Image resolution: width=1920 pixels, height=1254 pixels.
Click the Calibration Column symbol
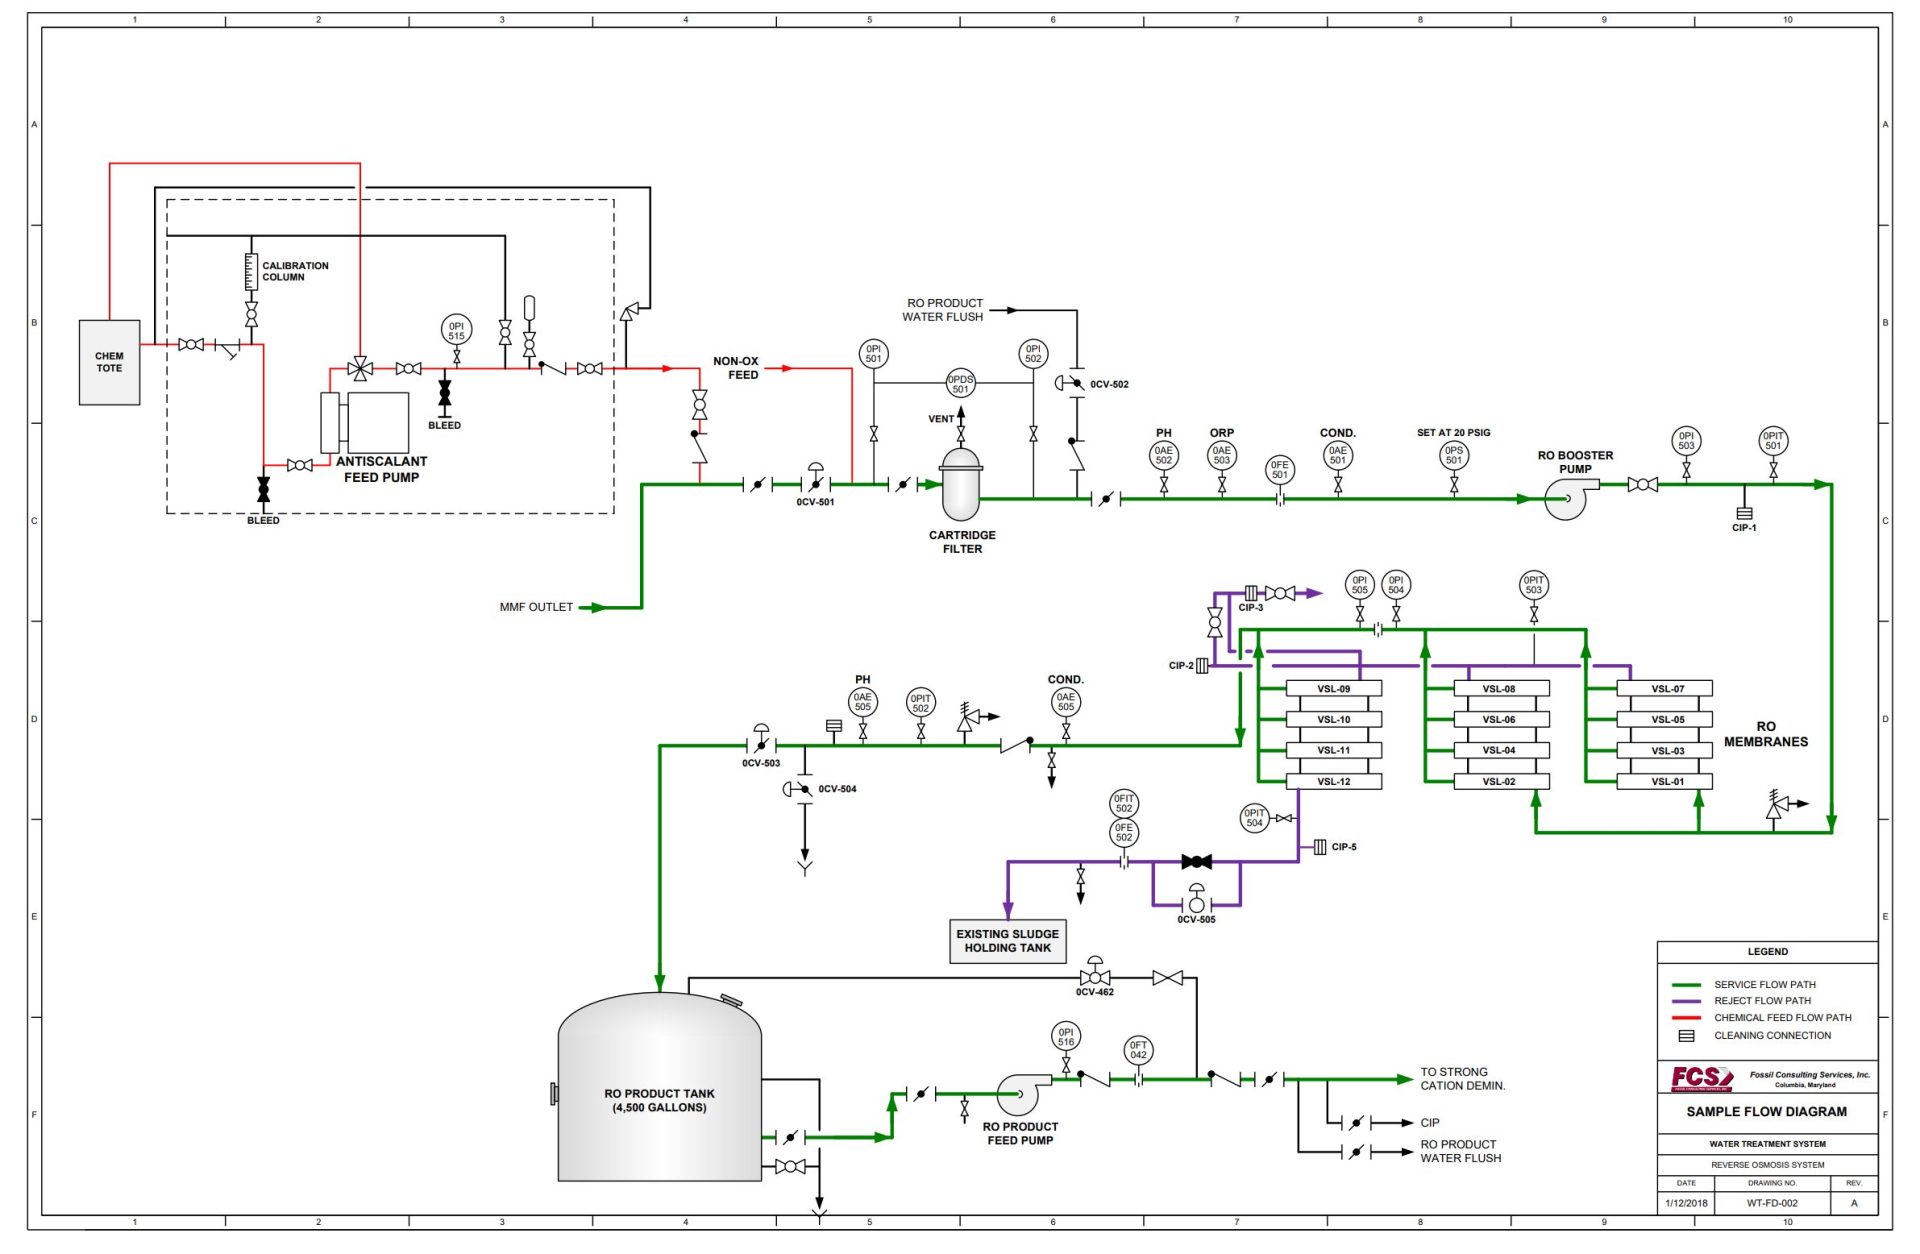pyautogui.click(x=251, y=272)
